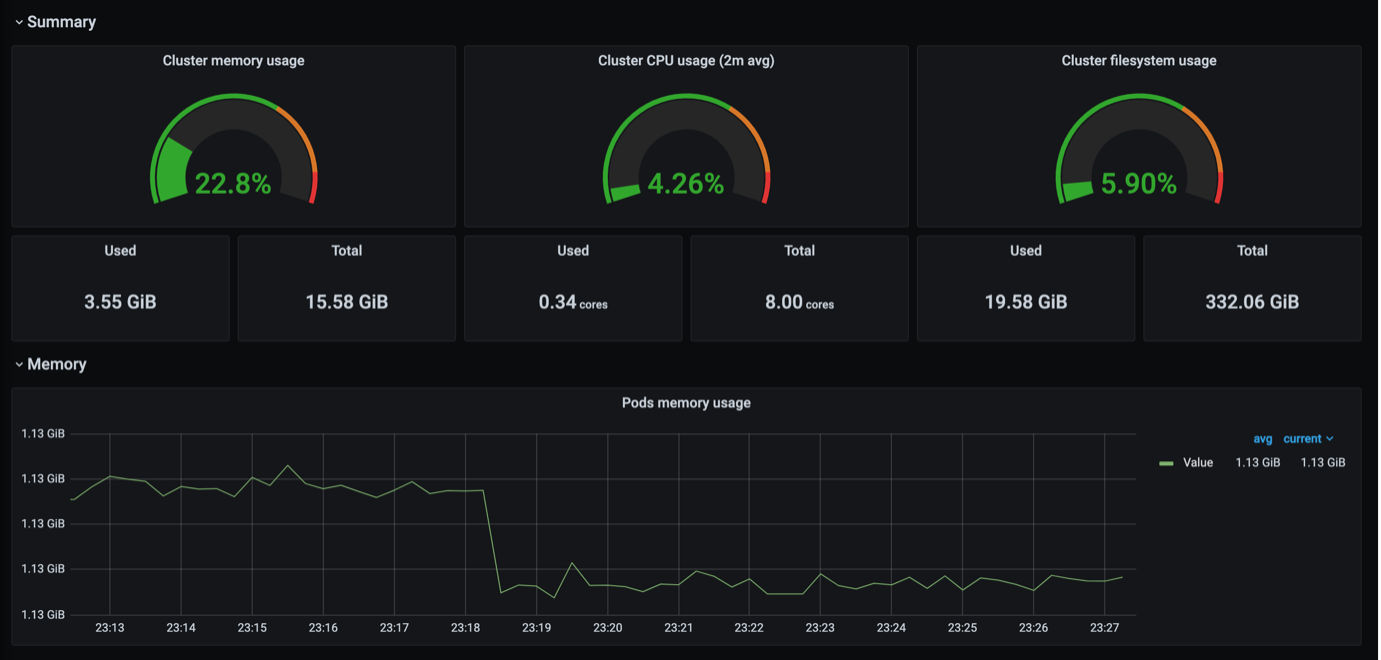1381x660 pixels.
Task: Click the 4.26% CPU gauge
Action: click(x=686, y=150)
